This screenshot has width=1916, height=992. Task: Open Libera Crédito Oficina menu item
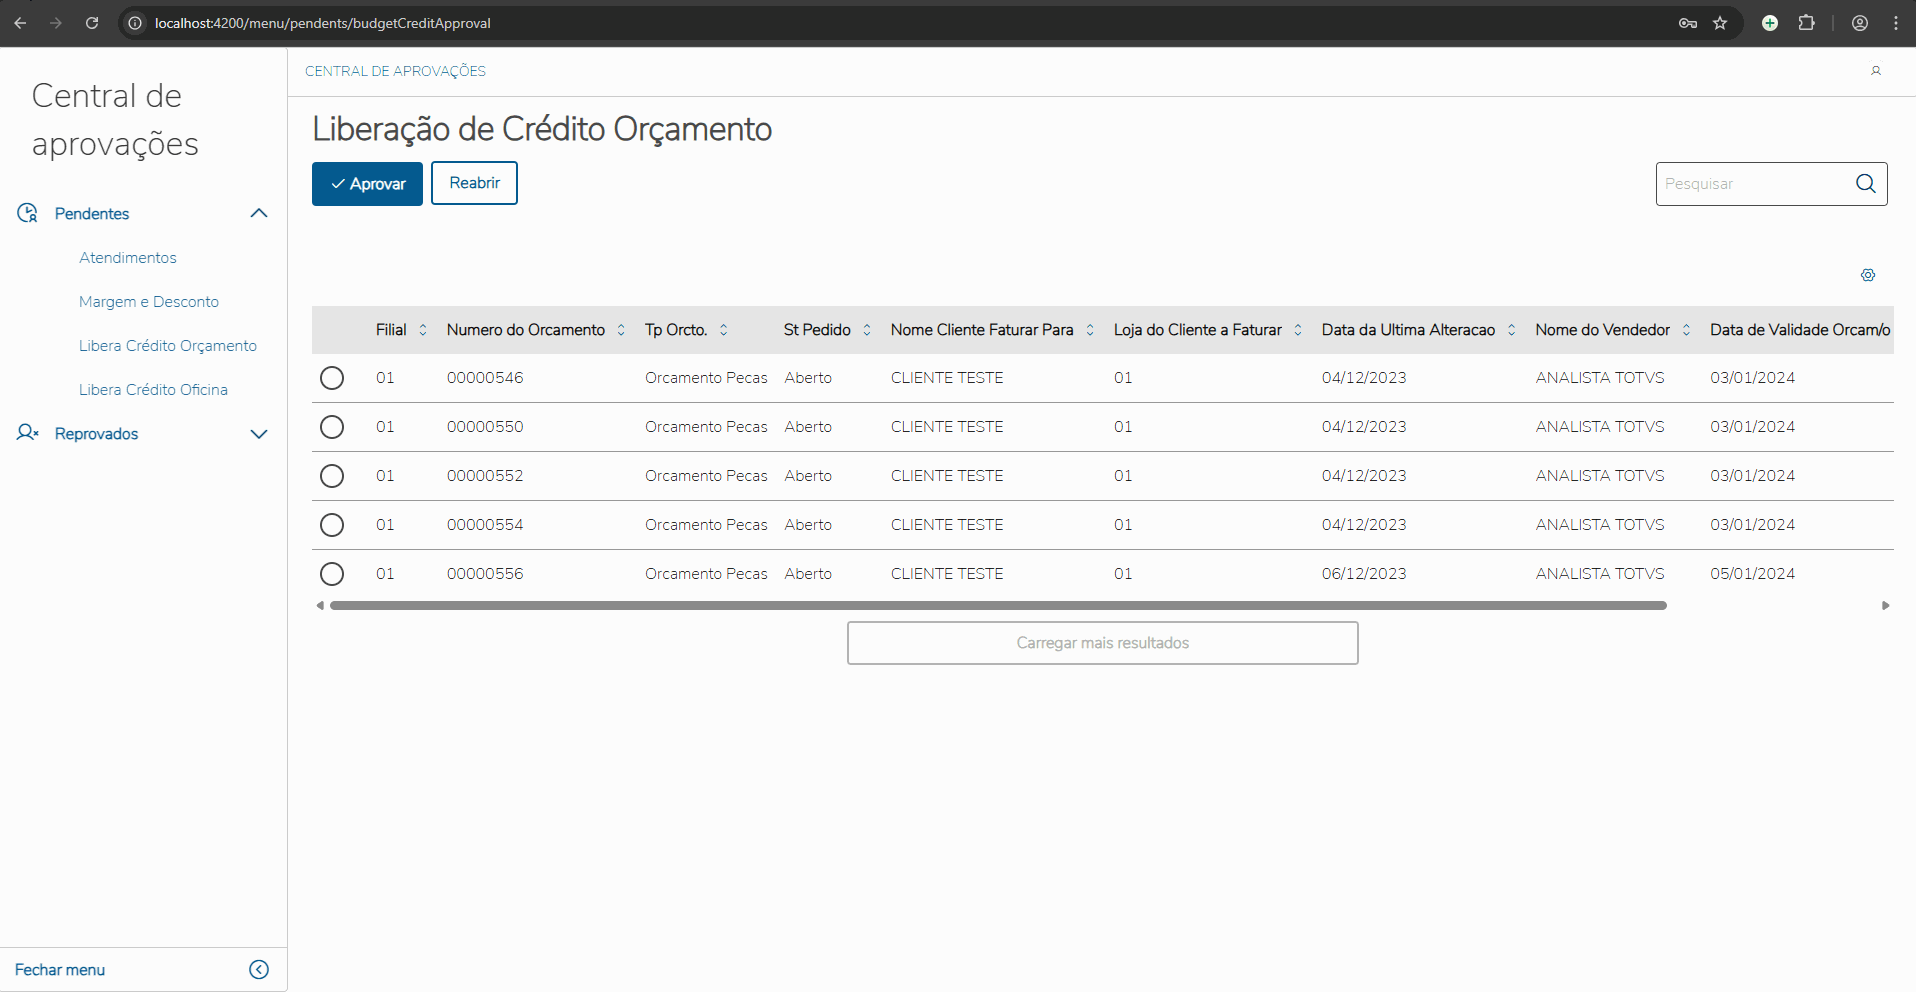tap(153, 390)
